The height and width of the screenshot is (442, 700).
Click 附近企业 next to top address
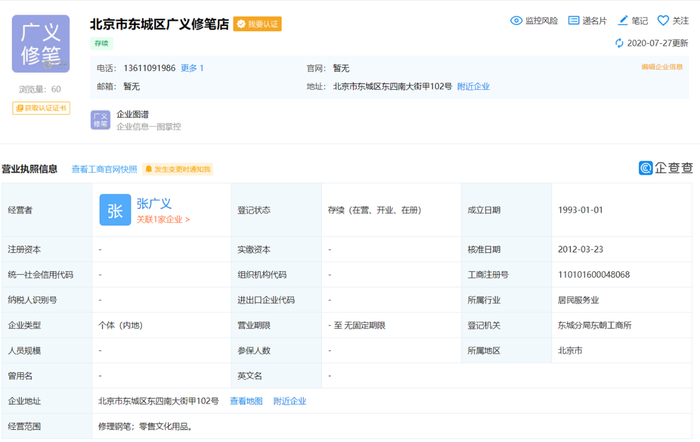point(473,86)
